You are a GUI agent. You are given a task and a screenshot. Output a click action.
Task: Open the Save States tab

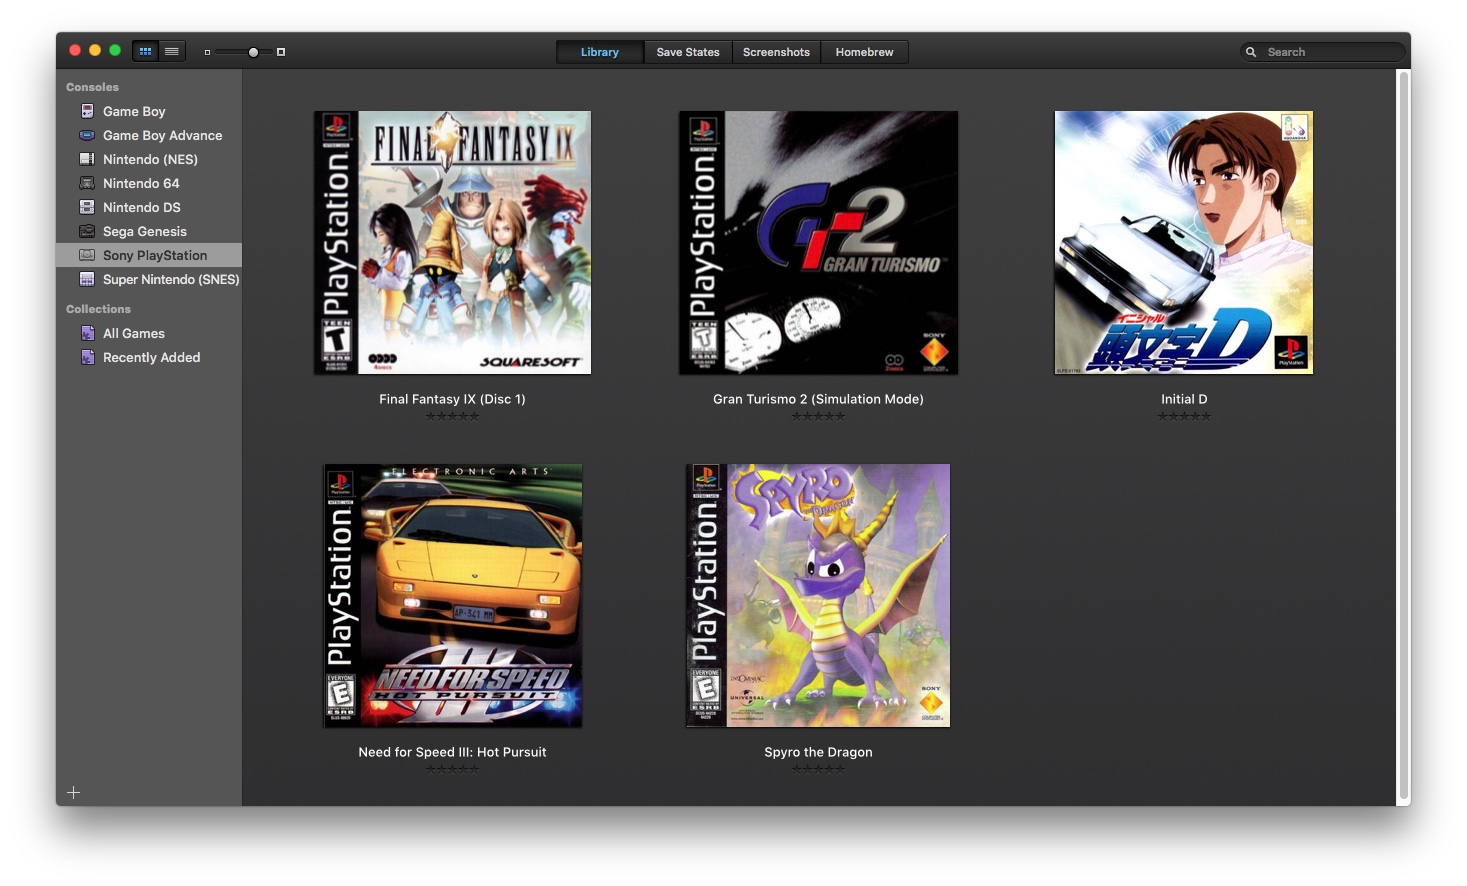tap(687, 52)
